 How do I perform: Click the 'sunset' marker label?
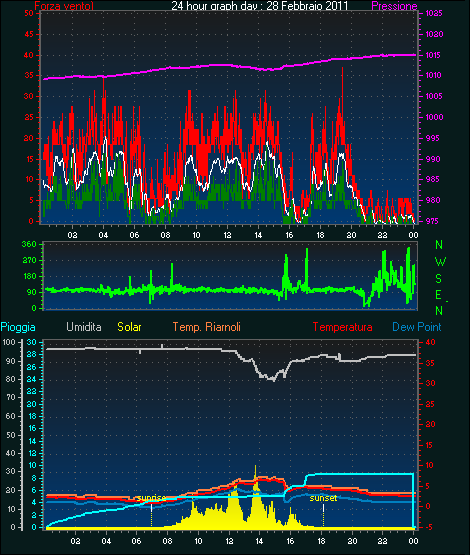click(x=323, y=498)
